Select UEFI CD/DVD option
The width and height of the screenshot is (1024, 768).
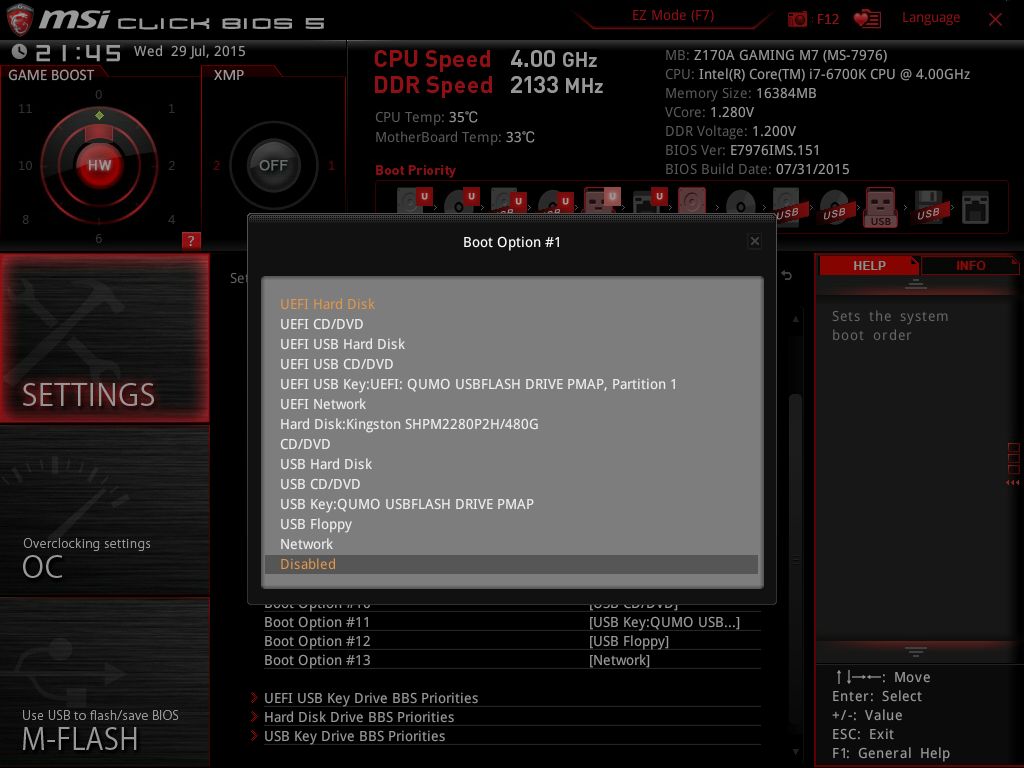point(511,324)
